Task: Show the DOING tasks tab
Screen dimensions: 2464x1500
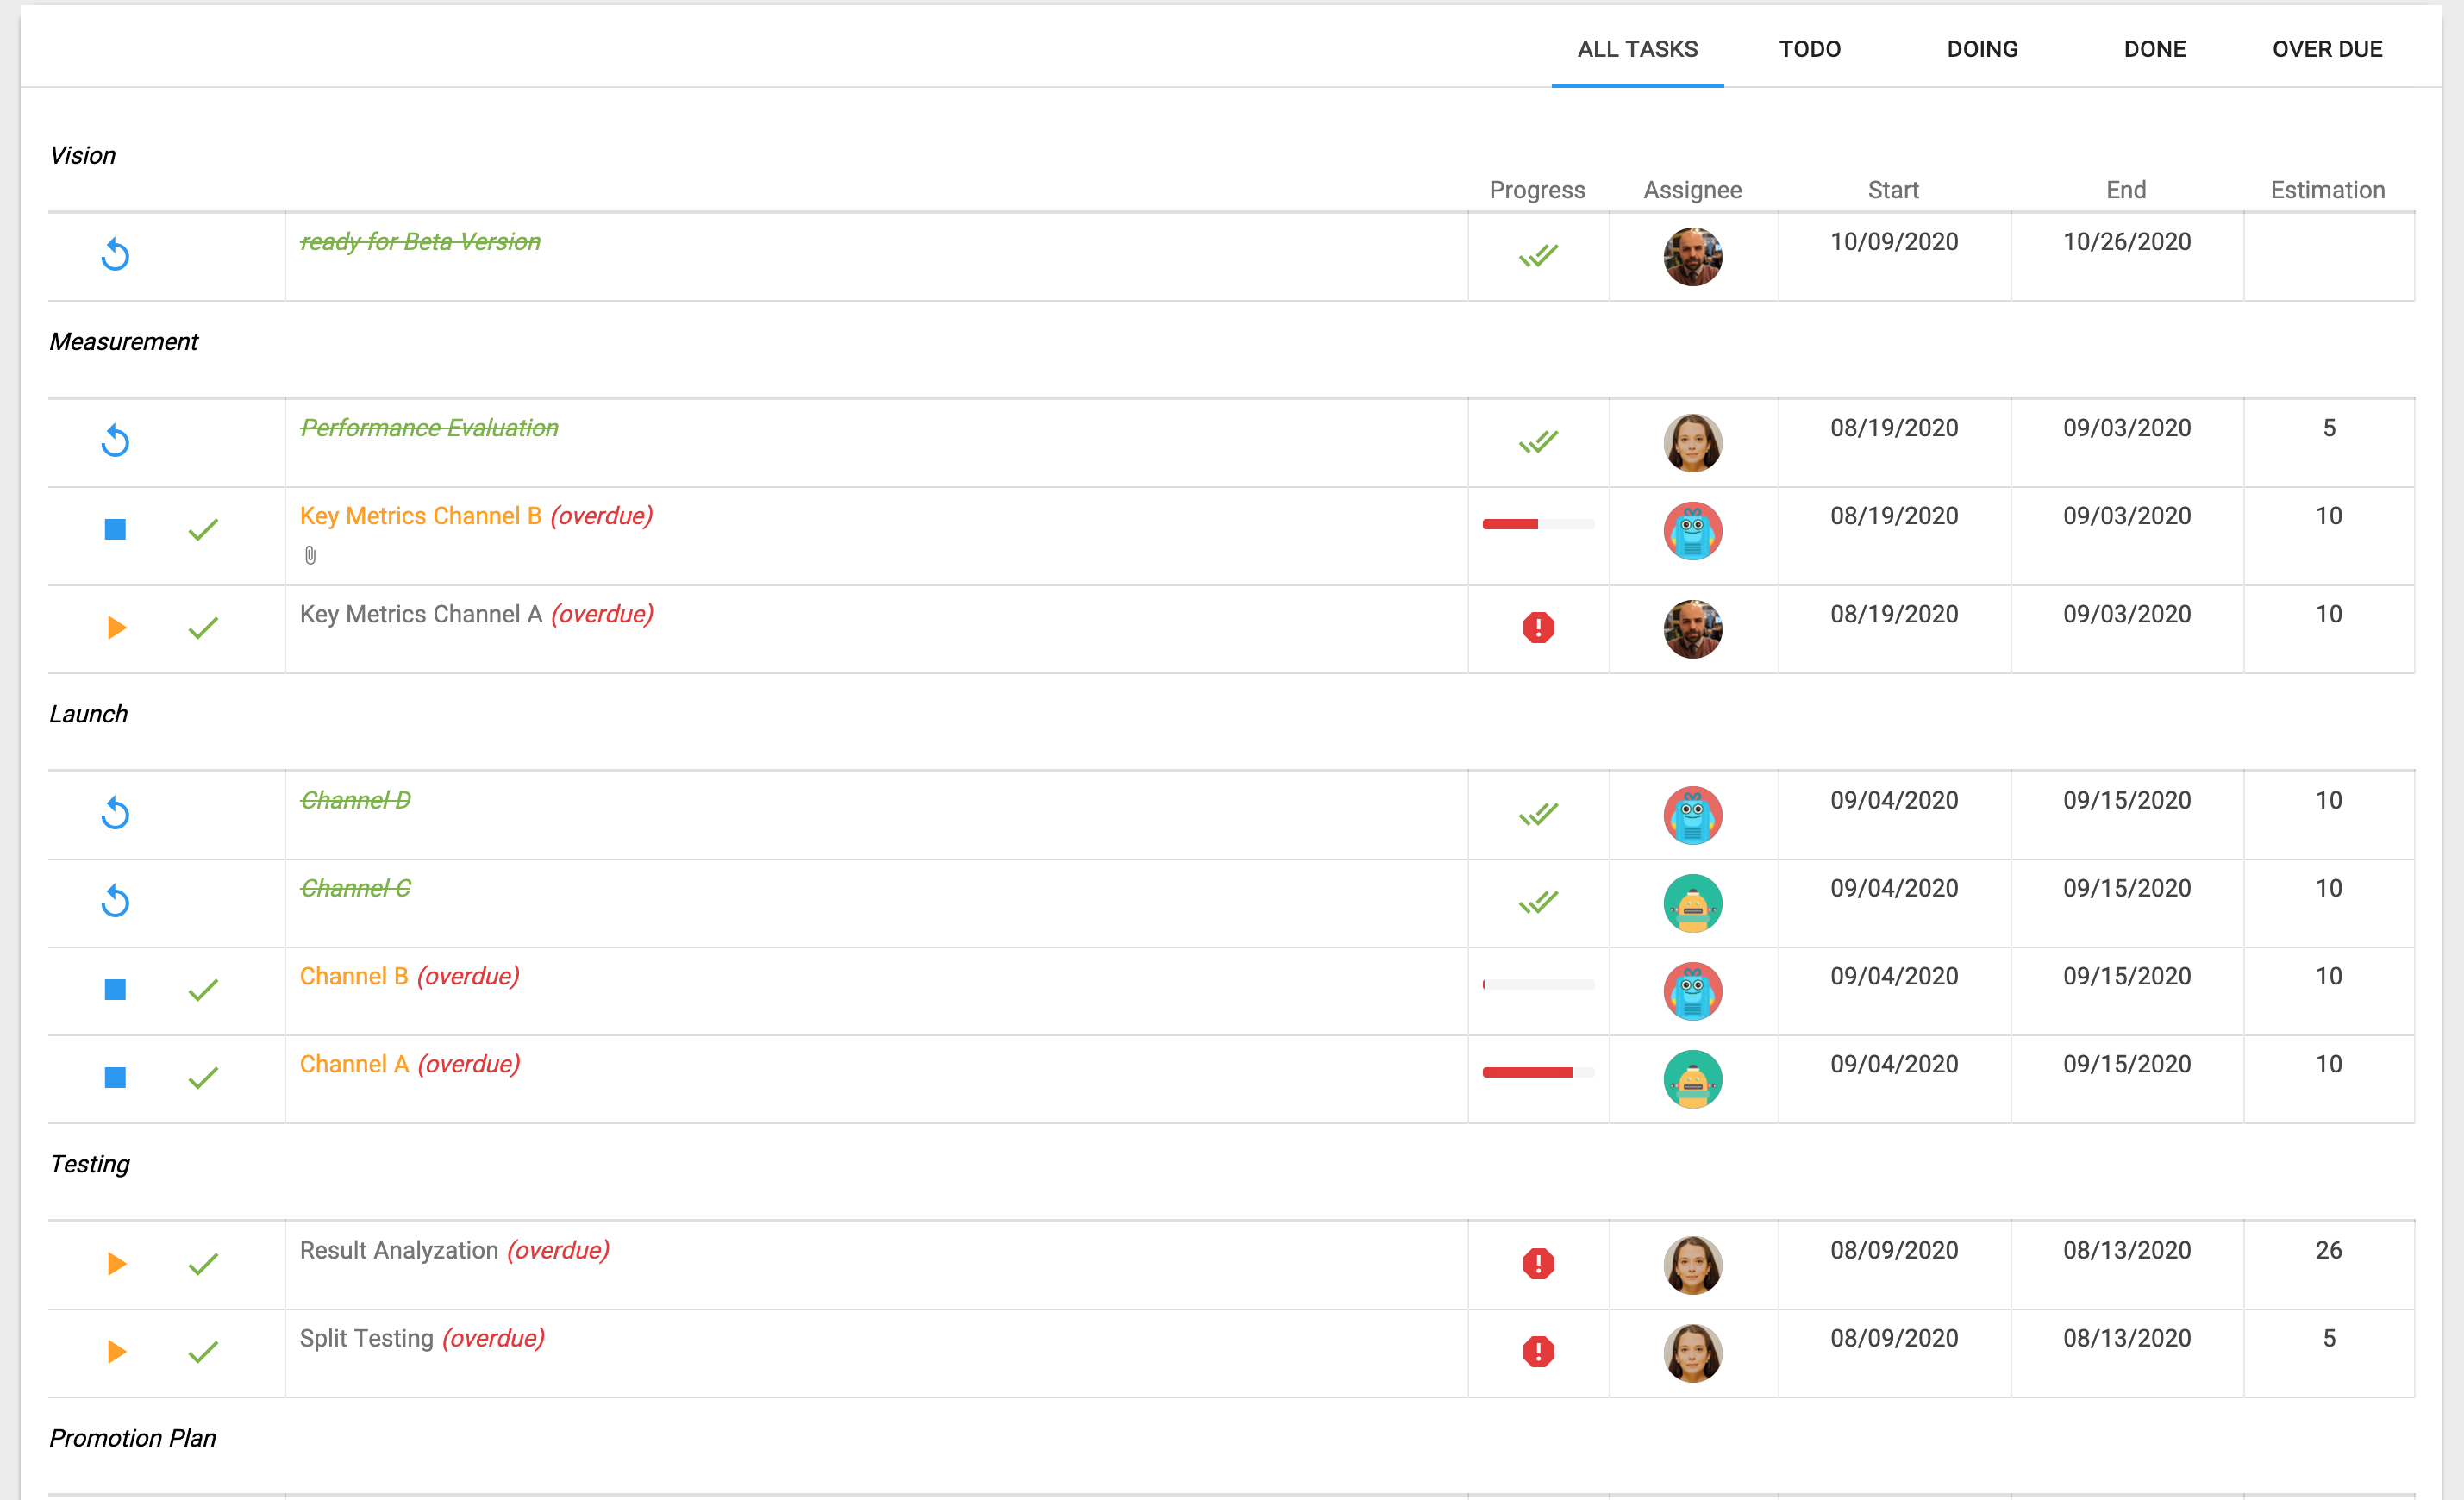Action: [x=1981, y=49]
